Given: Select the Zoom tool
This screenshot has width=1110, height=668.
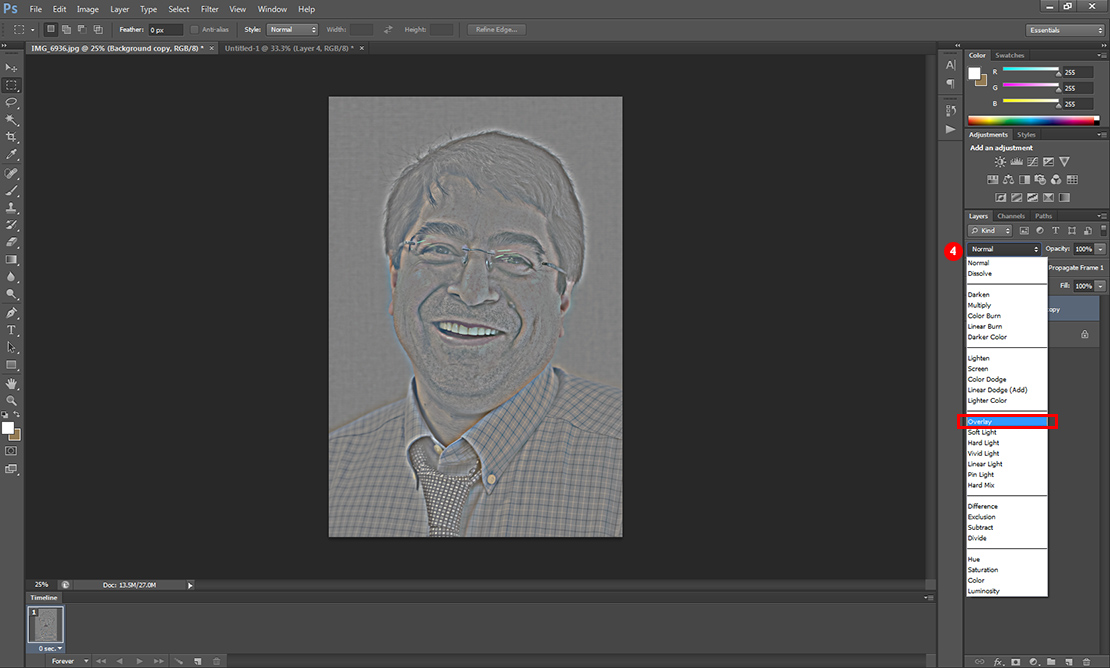Looking at the screenshot, I should click(11, 401).
